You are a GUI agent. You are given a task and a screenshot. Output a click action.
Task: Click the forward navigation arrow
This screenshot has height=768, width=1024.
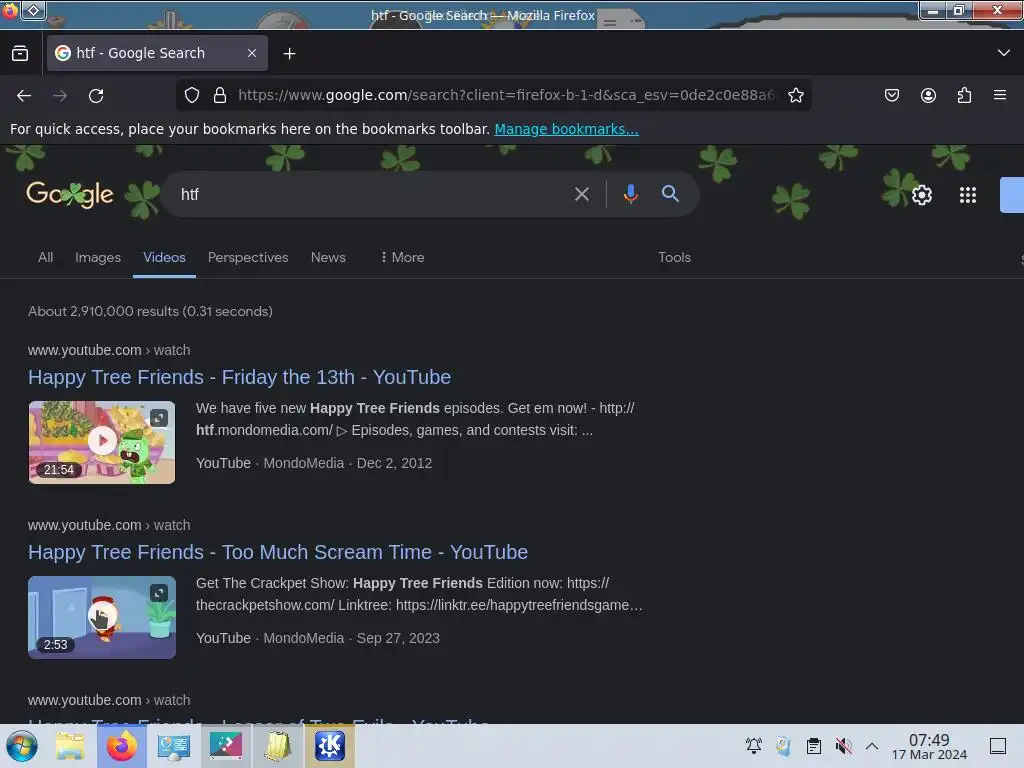[60, 96]
